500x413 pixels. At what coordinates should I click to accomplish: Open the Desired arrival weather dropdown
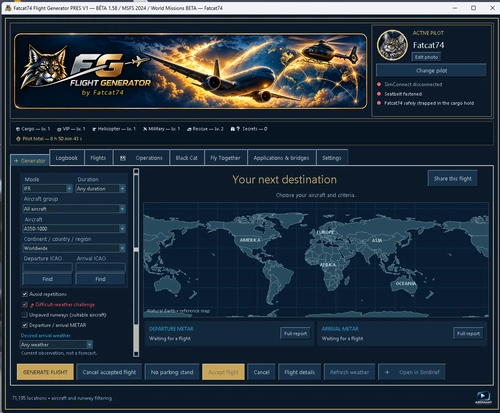coord(56,345)
